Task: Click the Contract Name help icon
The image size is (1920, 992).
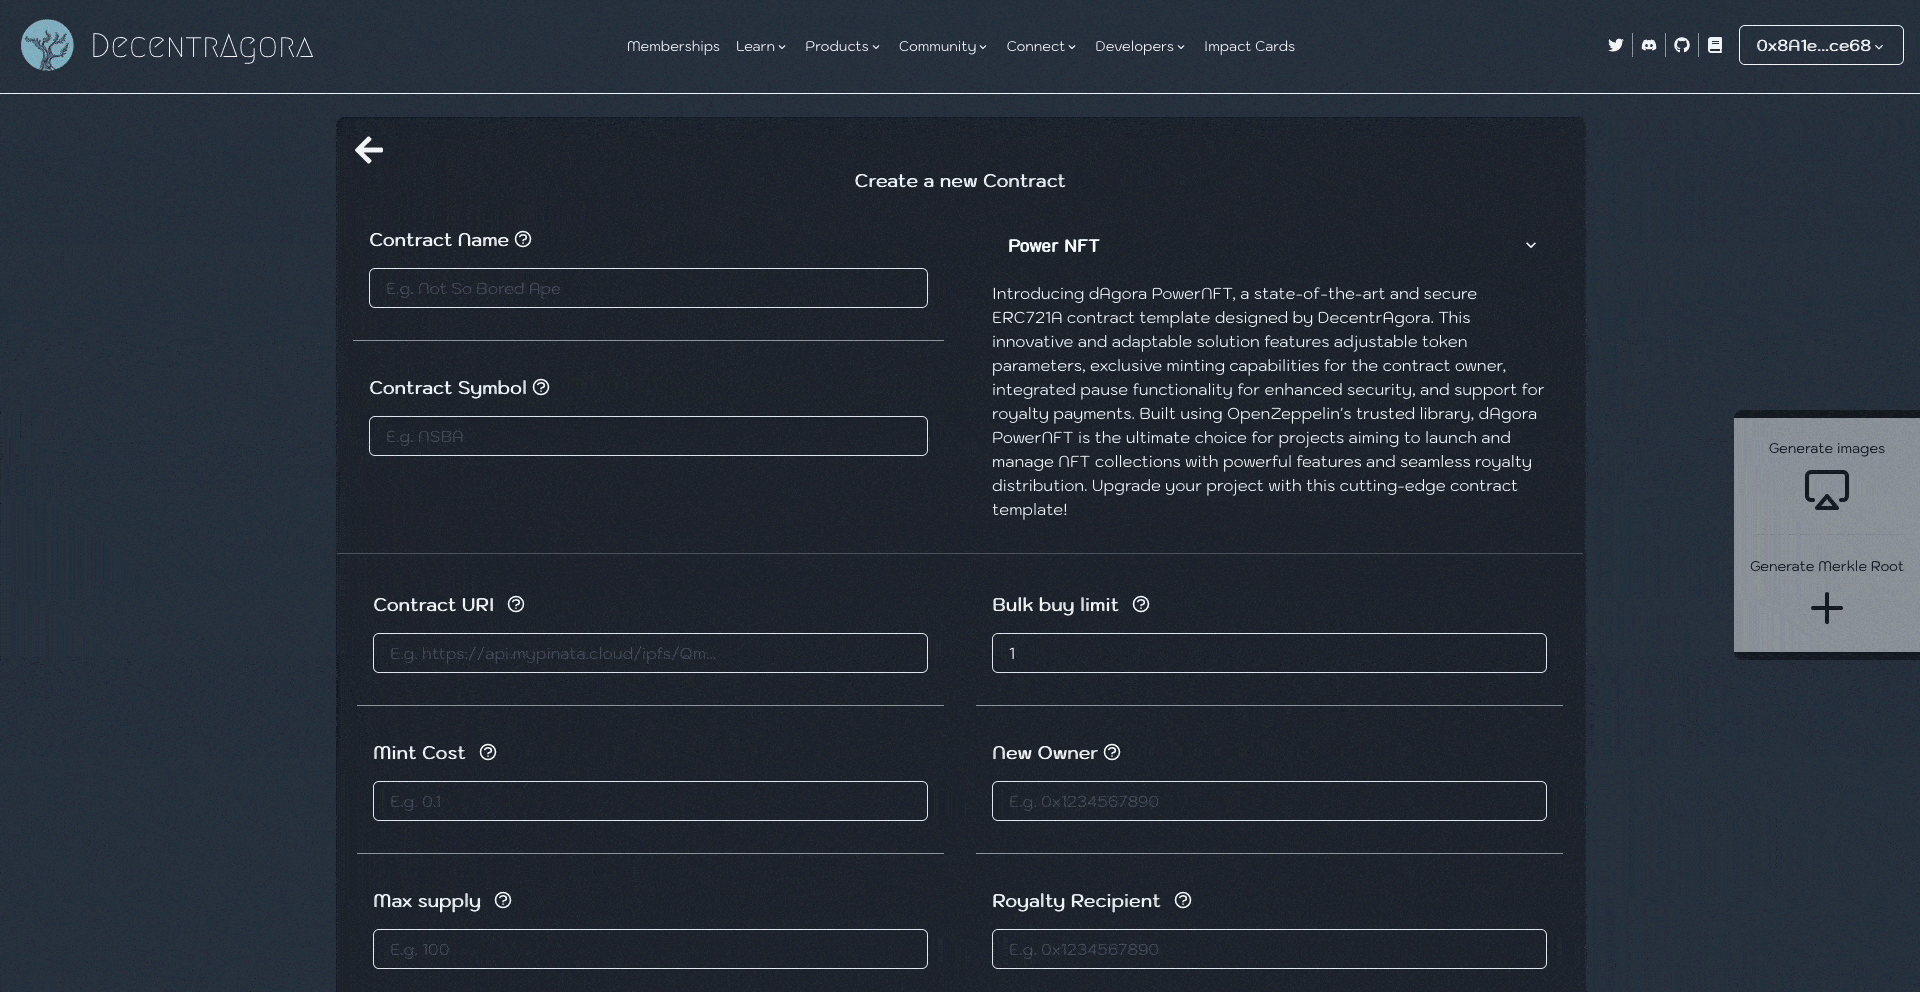Action: 523,239
